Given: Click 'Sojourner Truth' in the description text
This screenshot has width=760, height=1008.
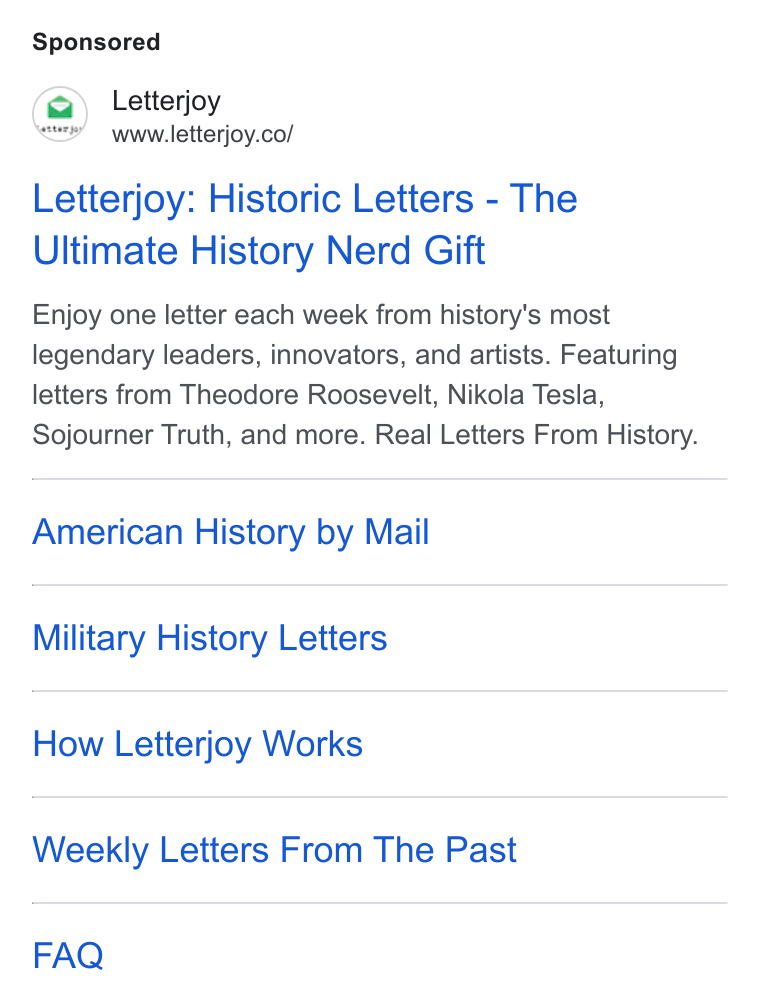Looking at the screenshot, I should coord(129,435).
